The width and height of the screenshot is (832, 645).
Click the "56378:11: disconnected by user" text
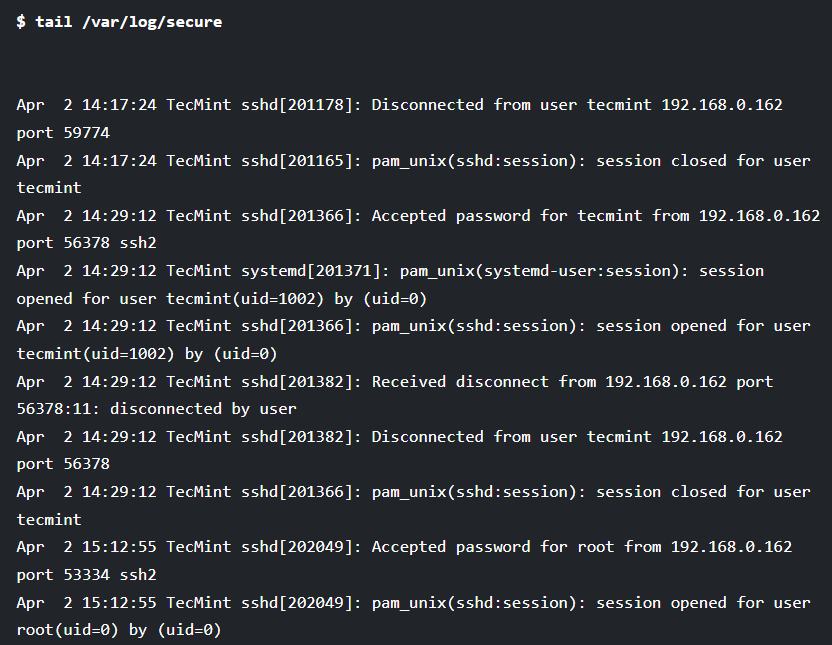(x=157, y=409)
